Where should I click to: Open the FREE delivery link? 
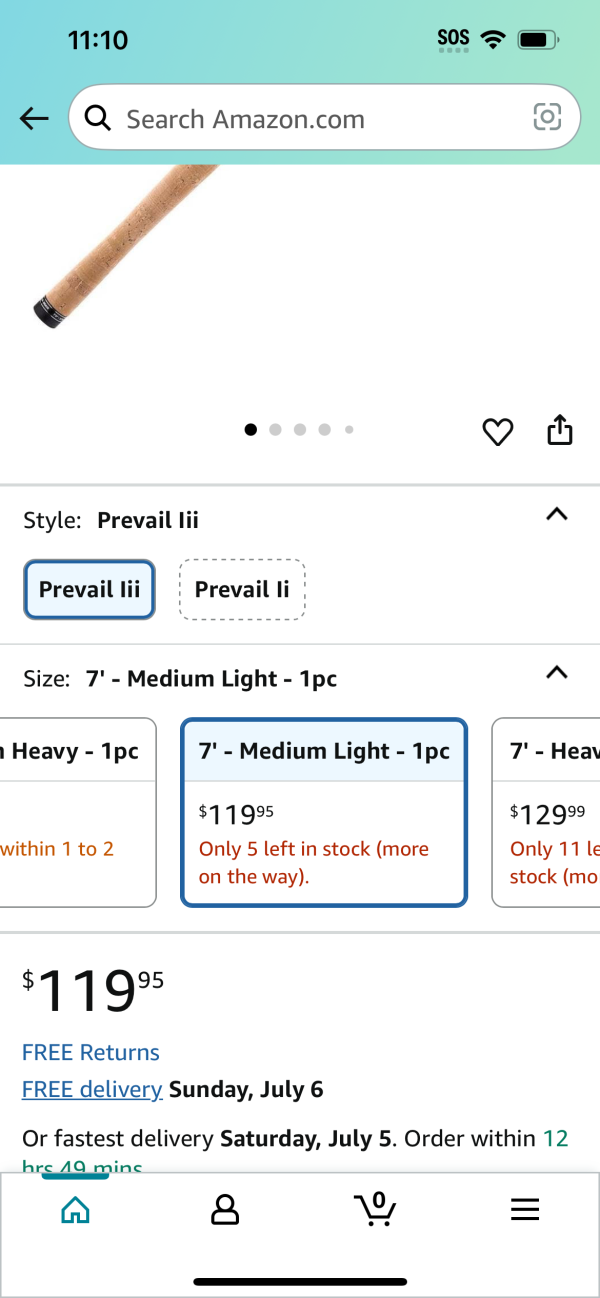92,1089
